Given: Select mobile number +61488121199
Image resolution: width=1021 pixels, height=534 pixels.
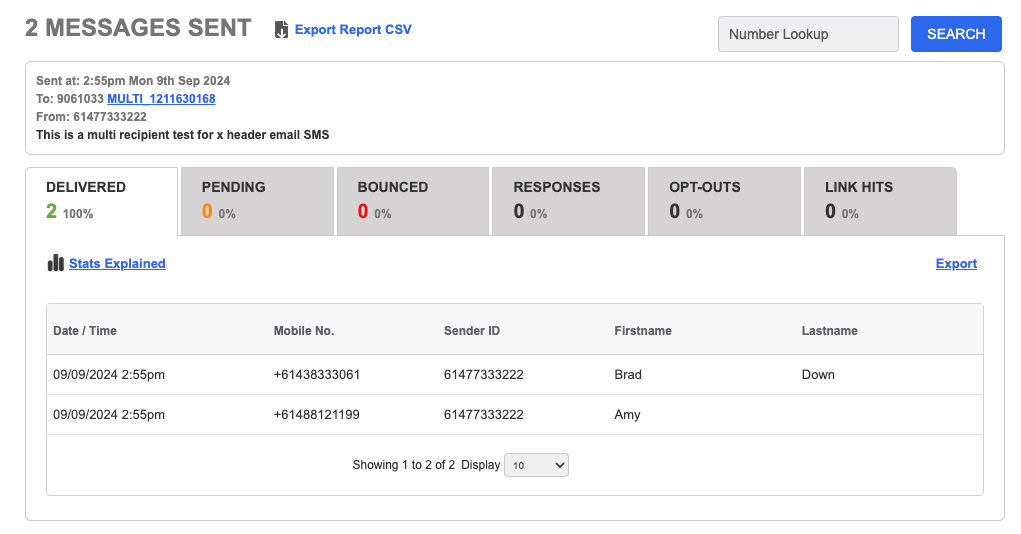Looking at the screenshot, I should [x=316, y=414].
